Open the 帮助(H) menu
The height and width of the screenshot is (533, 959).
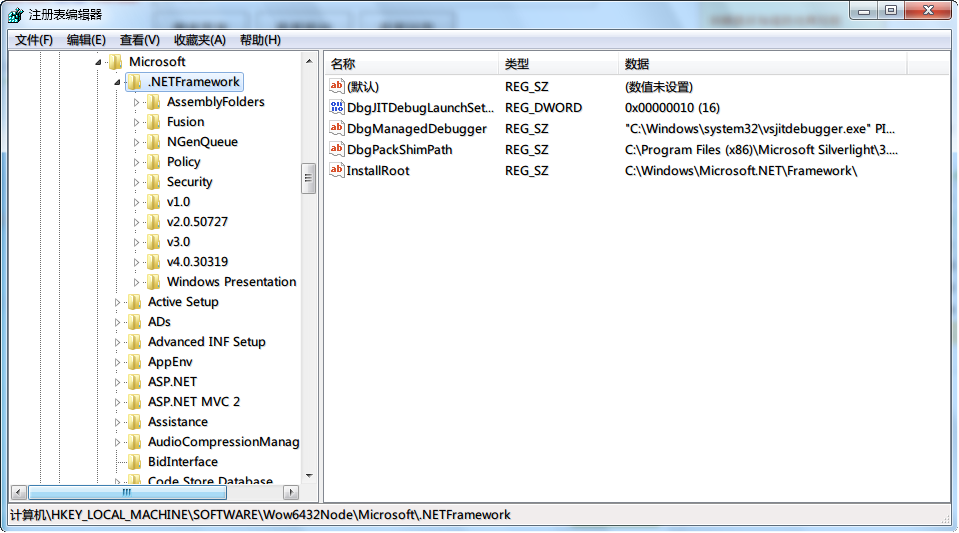tap(260, 40)
